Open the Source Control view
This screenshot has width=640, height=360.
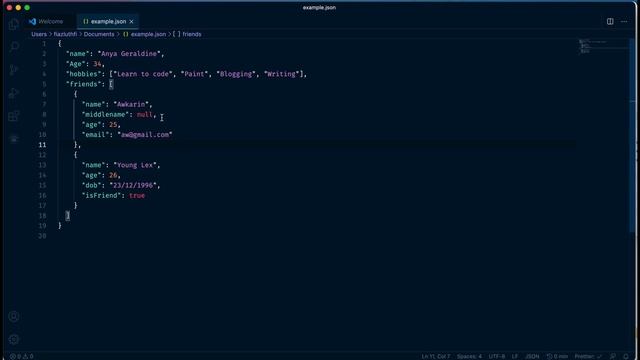tap(13, 70)
